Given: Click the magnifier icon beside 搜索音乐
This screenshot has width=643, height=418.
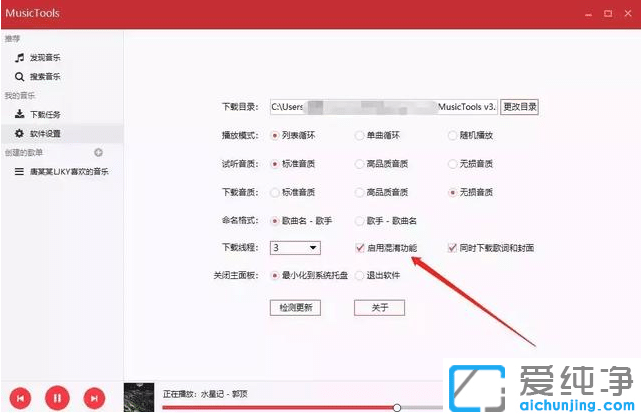Looking at the screenshot, I should 19,77.
